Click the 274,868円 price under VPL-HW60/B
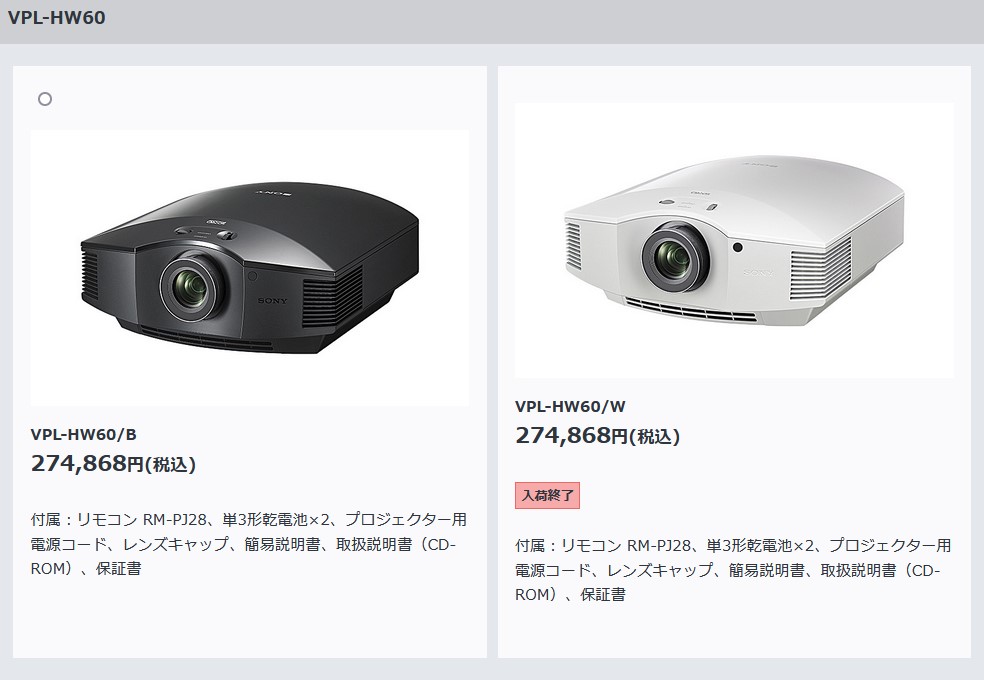Screen dimensions: 984x680 coord(87,464)
